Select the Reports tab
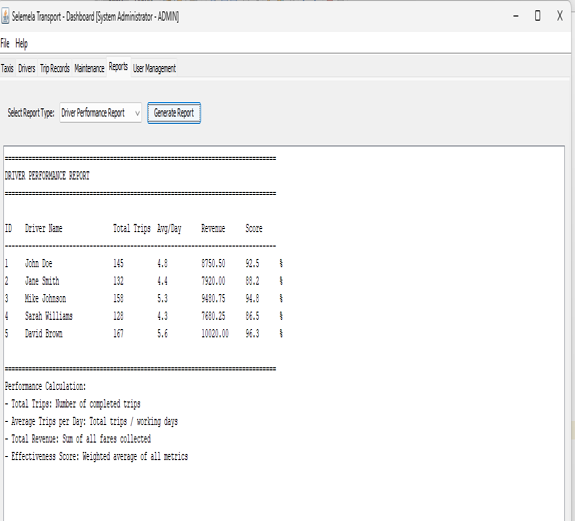 (118, 67)
